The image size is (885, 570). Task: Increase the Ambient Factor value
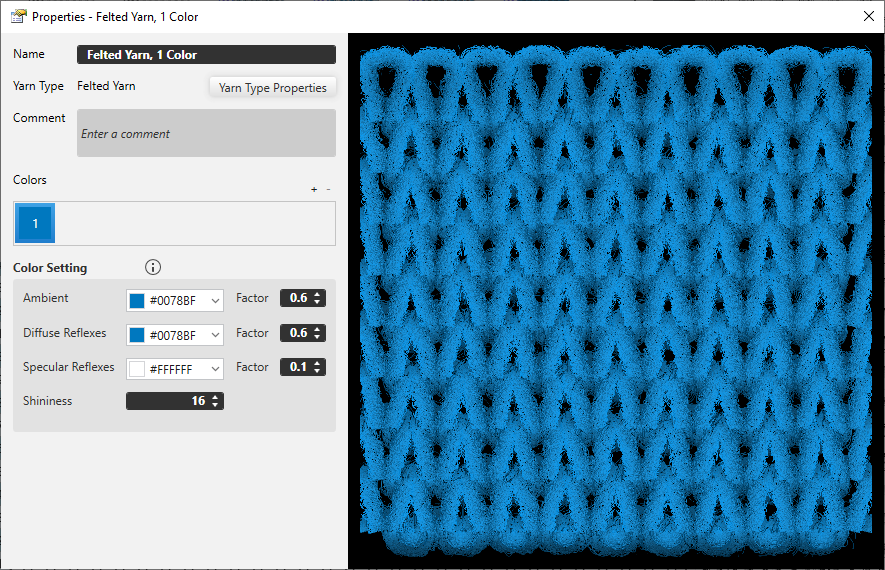tap(318, 295)
